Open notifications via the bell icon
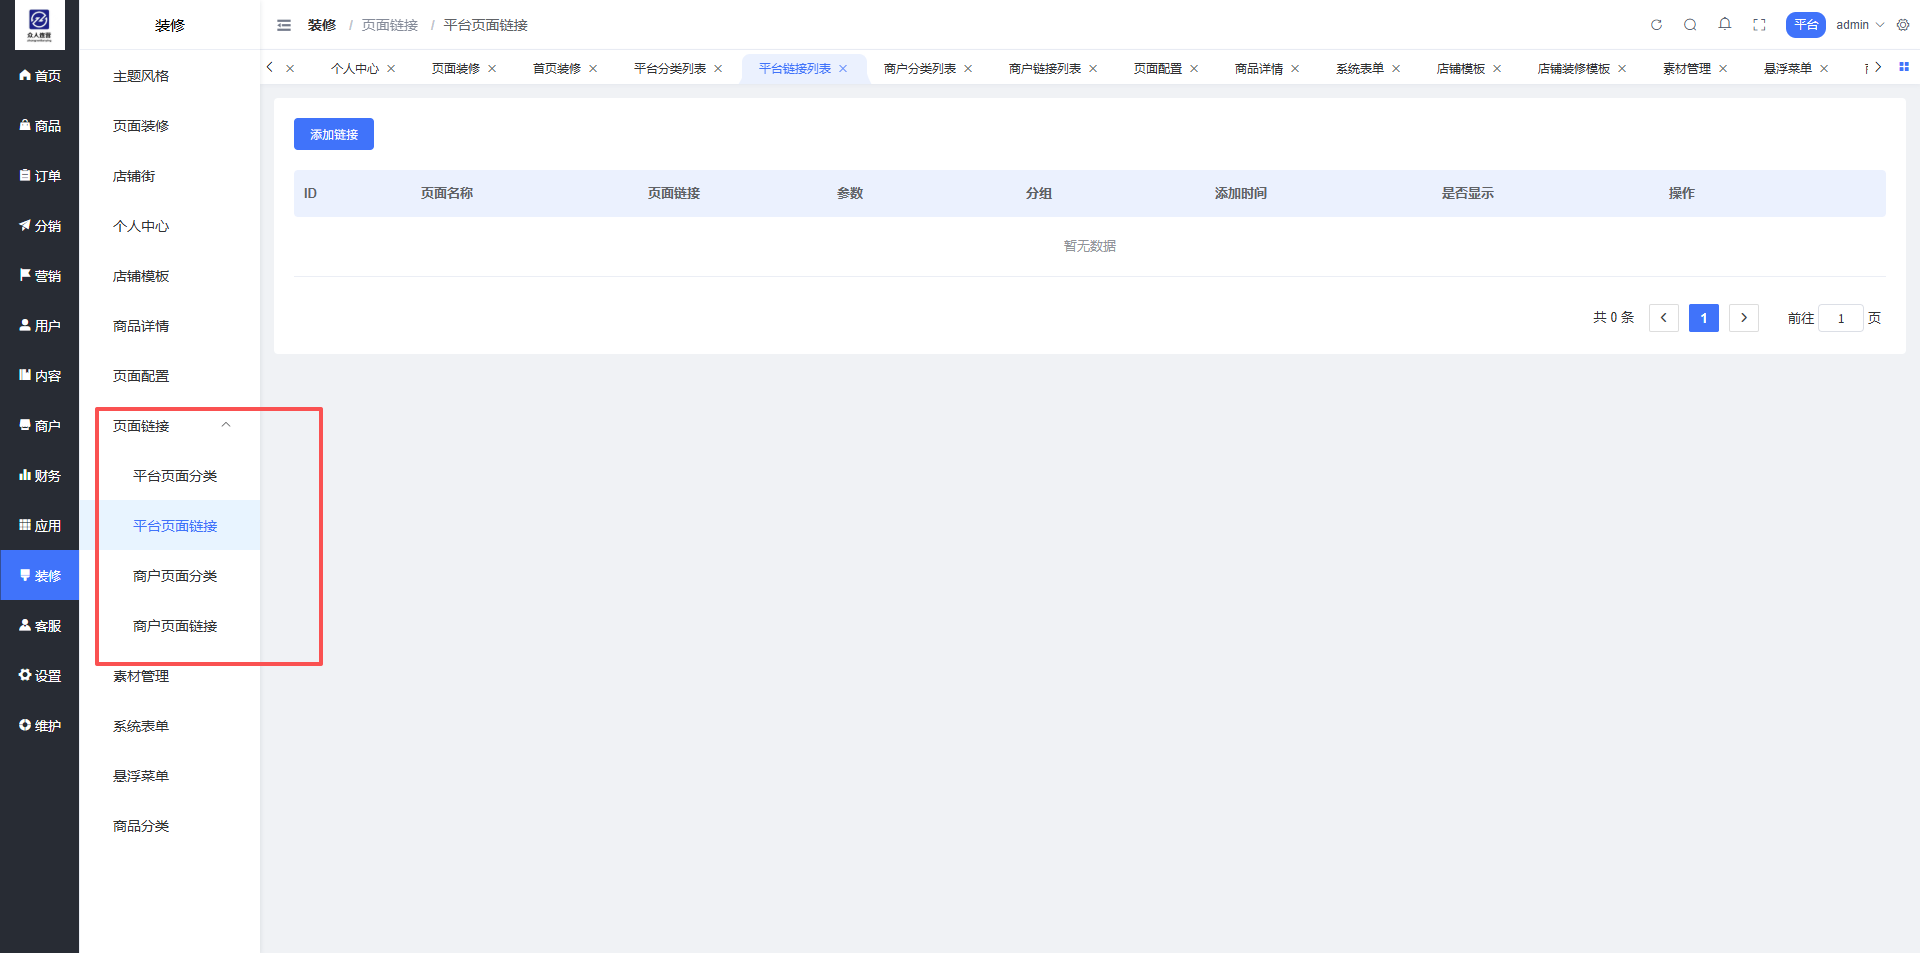The height and width of the screenshot is (953, 1920). click(x=1724, y=24)
